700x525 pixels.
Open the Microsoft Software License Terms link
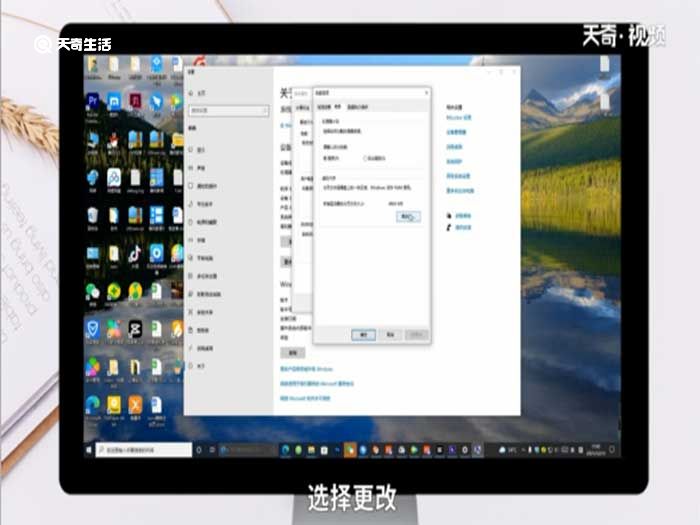(305, 398)
